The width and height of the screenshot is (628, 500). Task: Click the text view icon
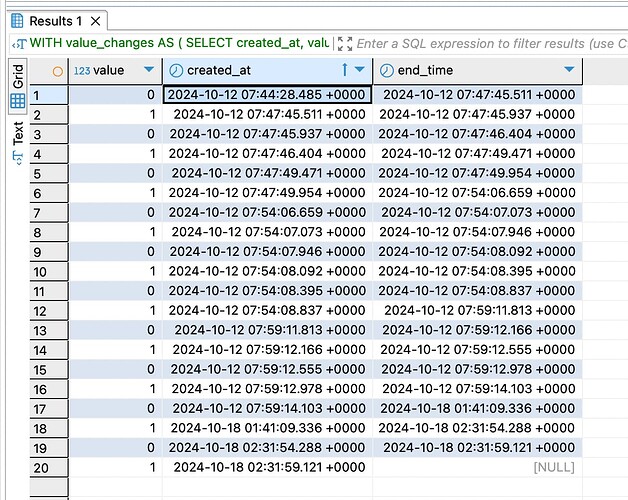tap(18, 157)
